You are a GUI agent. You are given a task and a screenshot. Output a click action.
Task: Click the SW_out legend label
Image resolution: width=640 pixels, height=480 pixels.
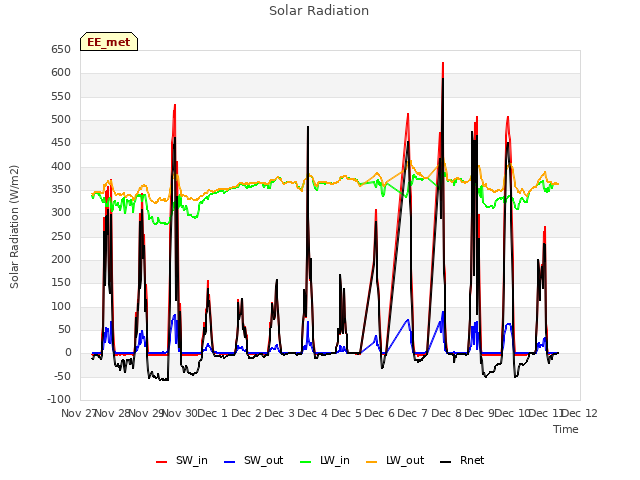coord(263,460)
